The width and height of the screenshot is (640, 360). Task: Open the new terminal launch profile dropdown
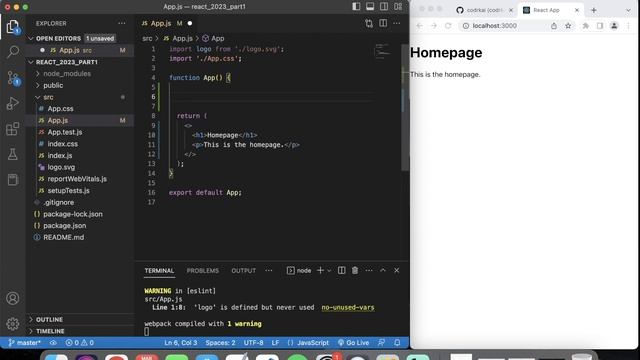click(x=329, y=270)
